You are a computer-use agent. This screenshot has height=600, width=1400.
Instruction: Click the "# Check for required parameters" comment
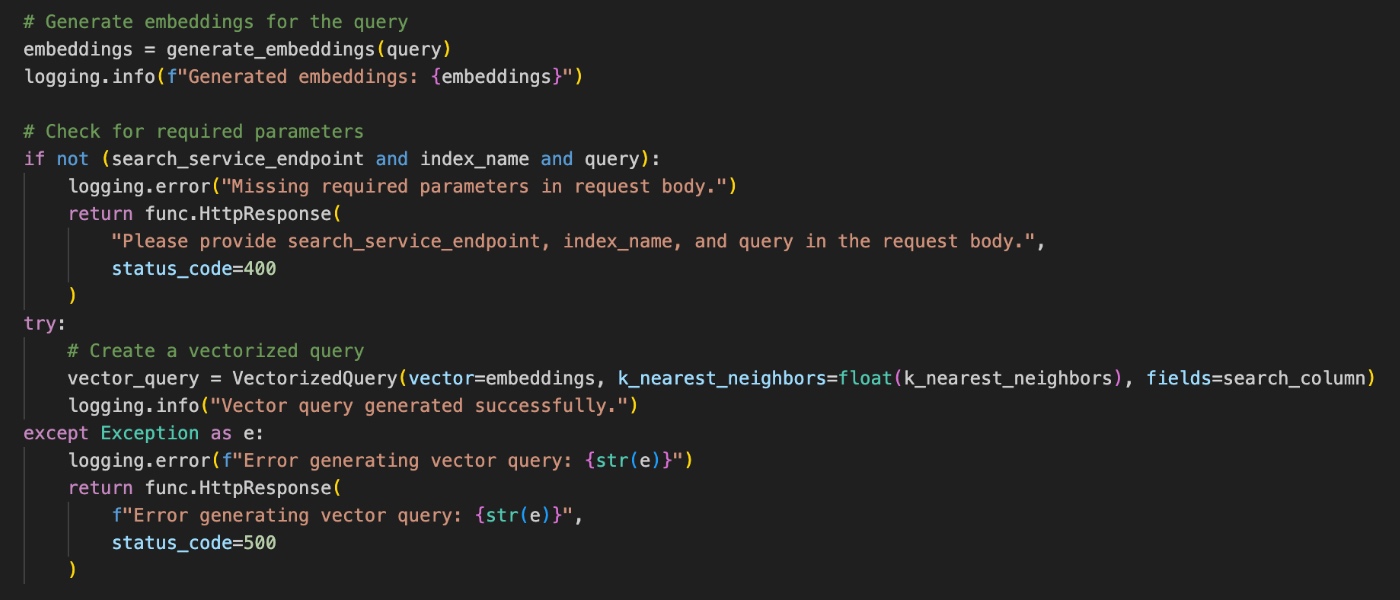(193, 132)
